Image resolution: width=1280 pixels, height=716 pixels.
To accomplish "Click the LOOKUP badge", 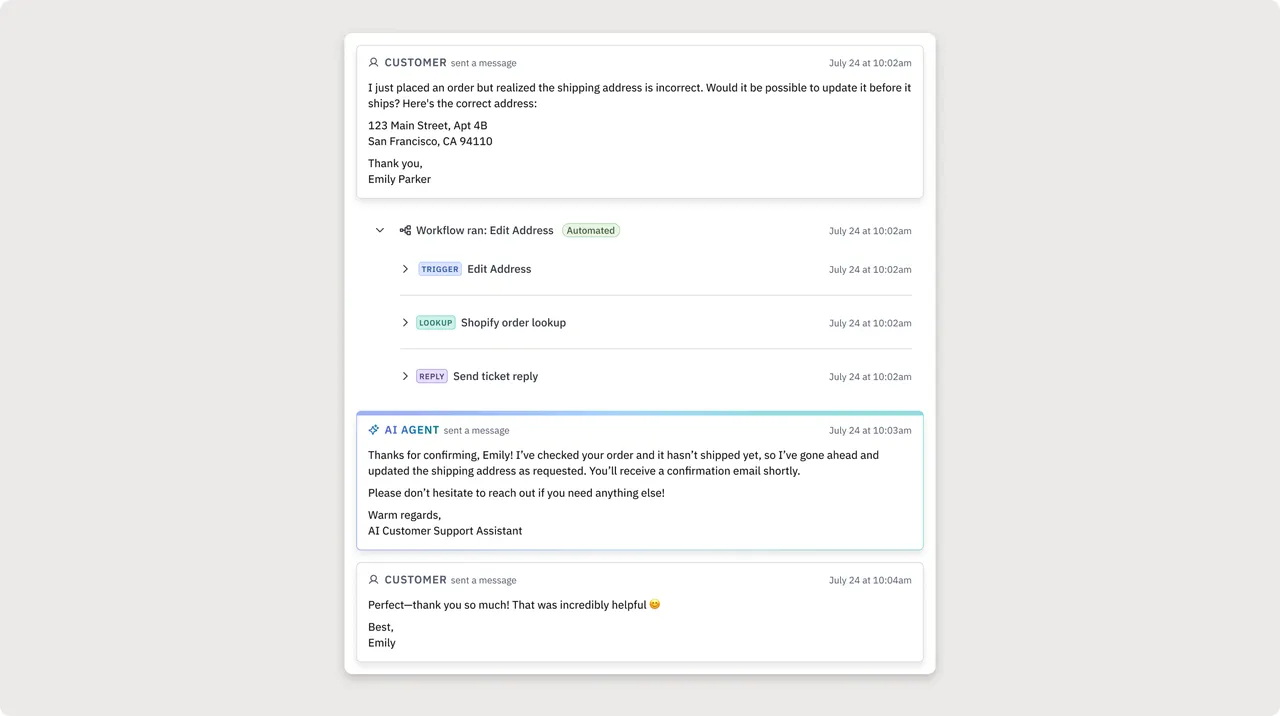I will [436, 323].
